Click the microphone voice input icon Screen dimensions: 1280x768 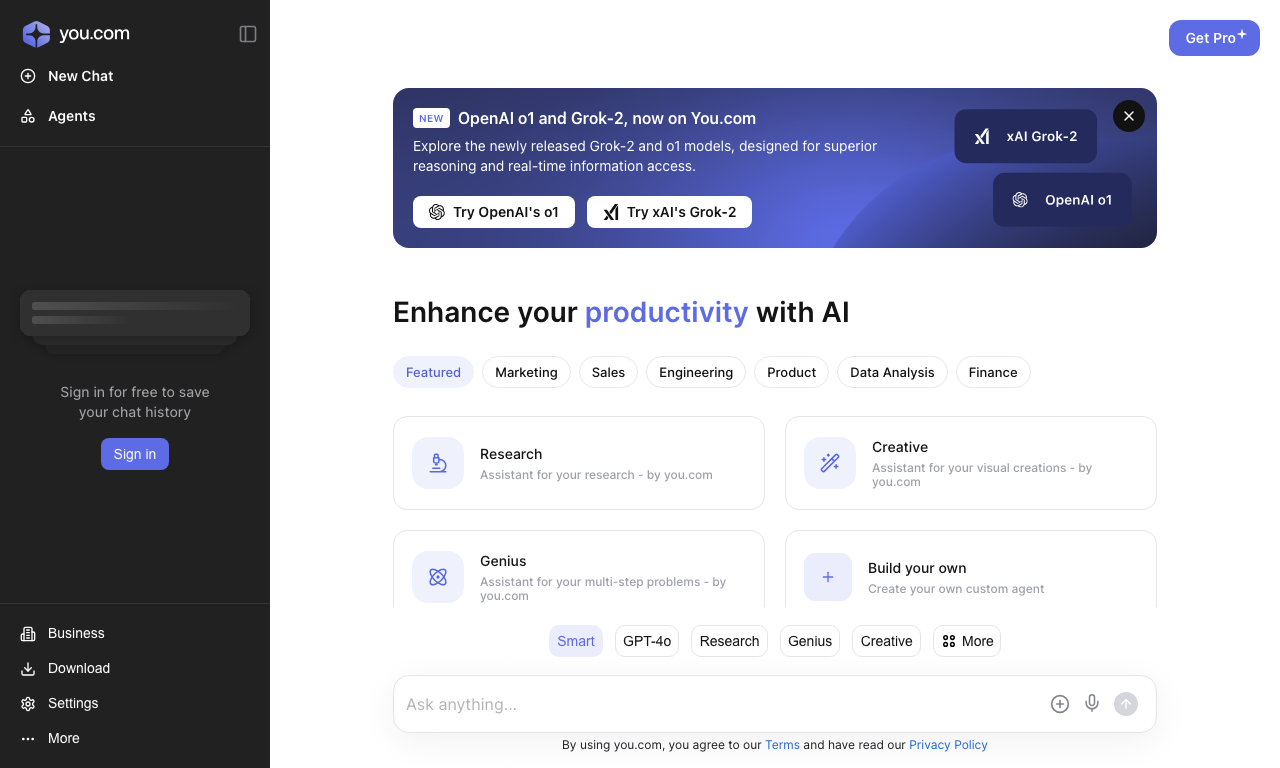1092,704
